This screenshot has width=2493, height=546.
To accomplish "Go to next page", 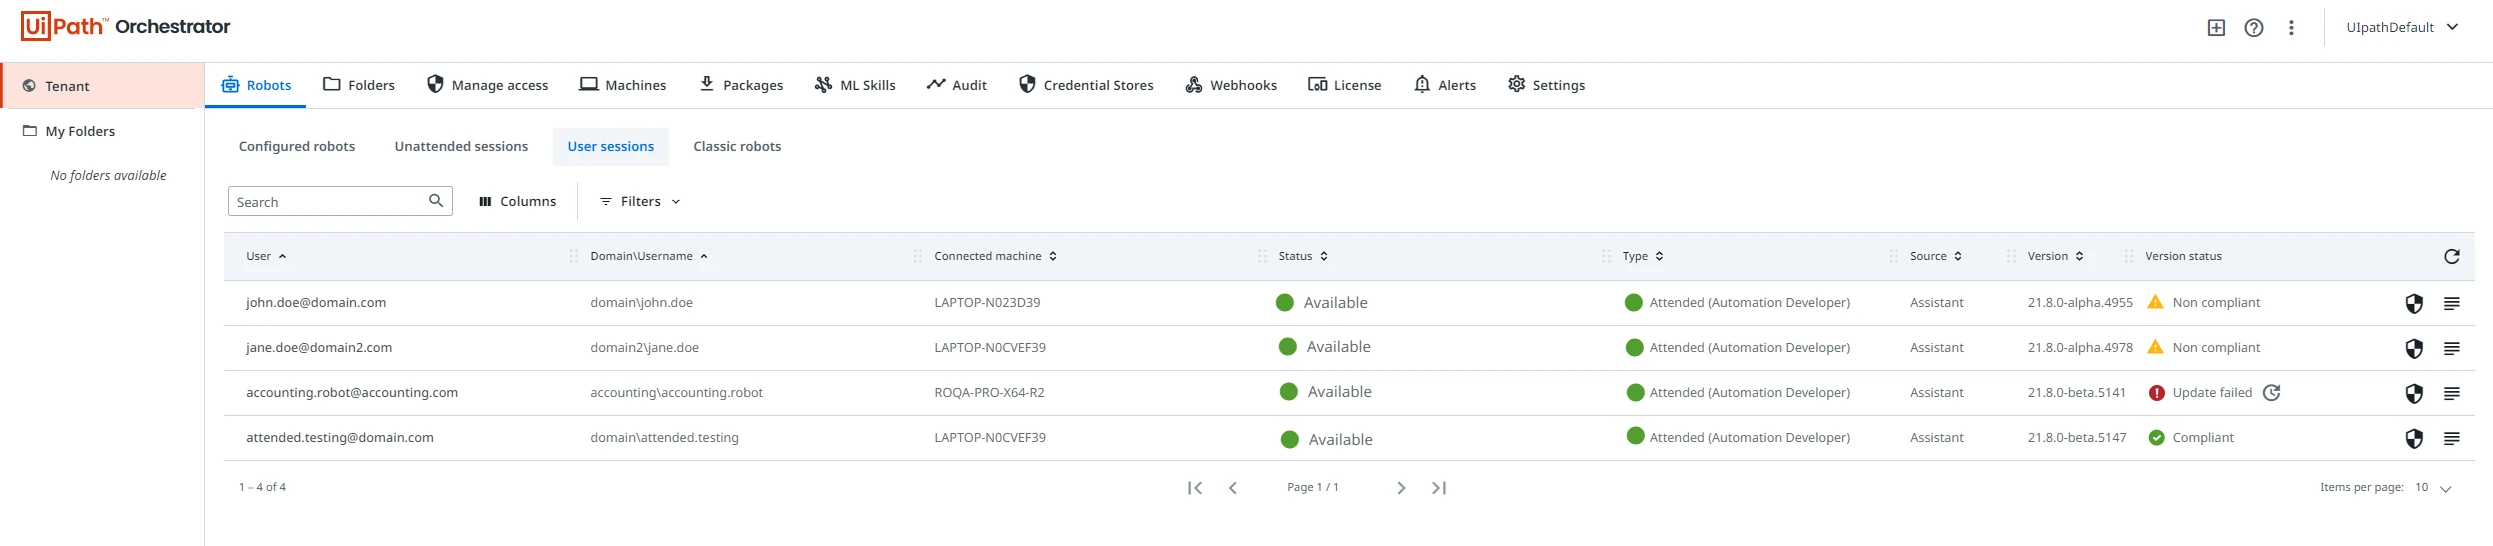I will [1401, 488].
